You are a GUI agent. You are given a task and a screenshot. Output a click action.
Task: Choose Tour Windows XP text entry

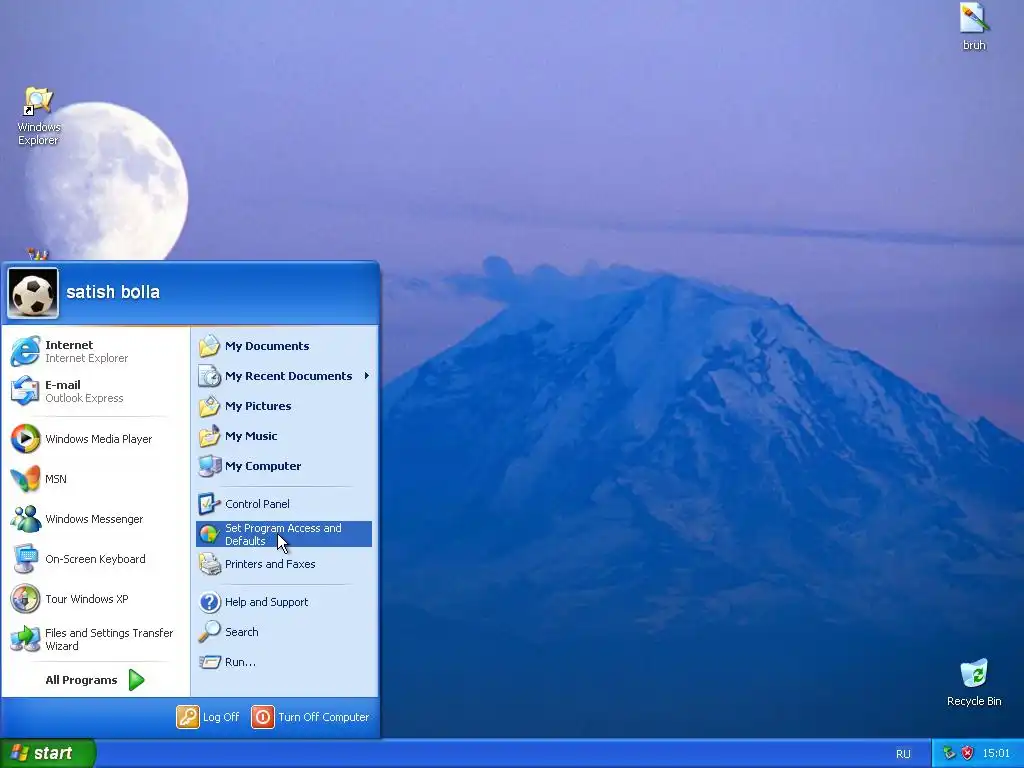(x=87, y=599)
